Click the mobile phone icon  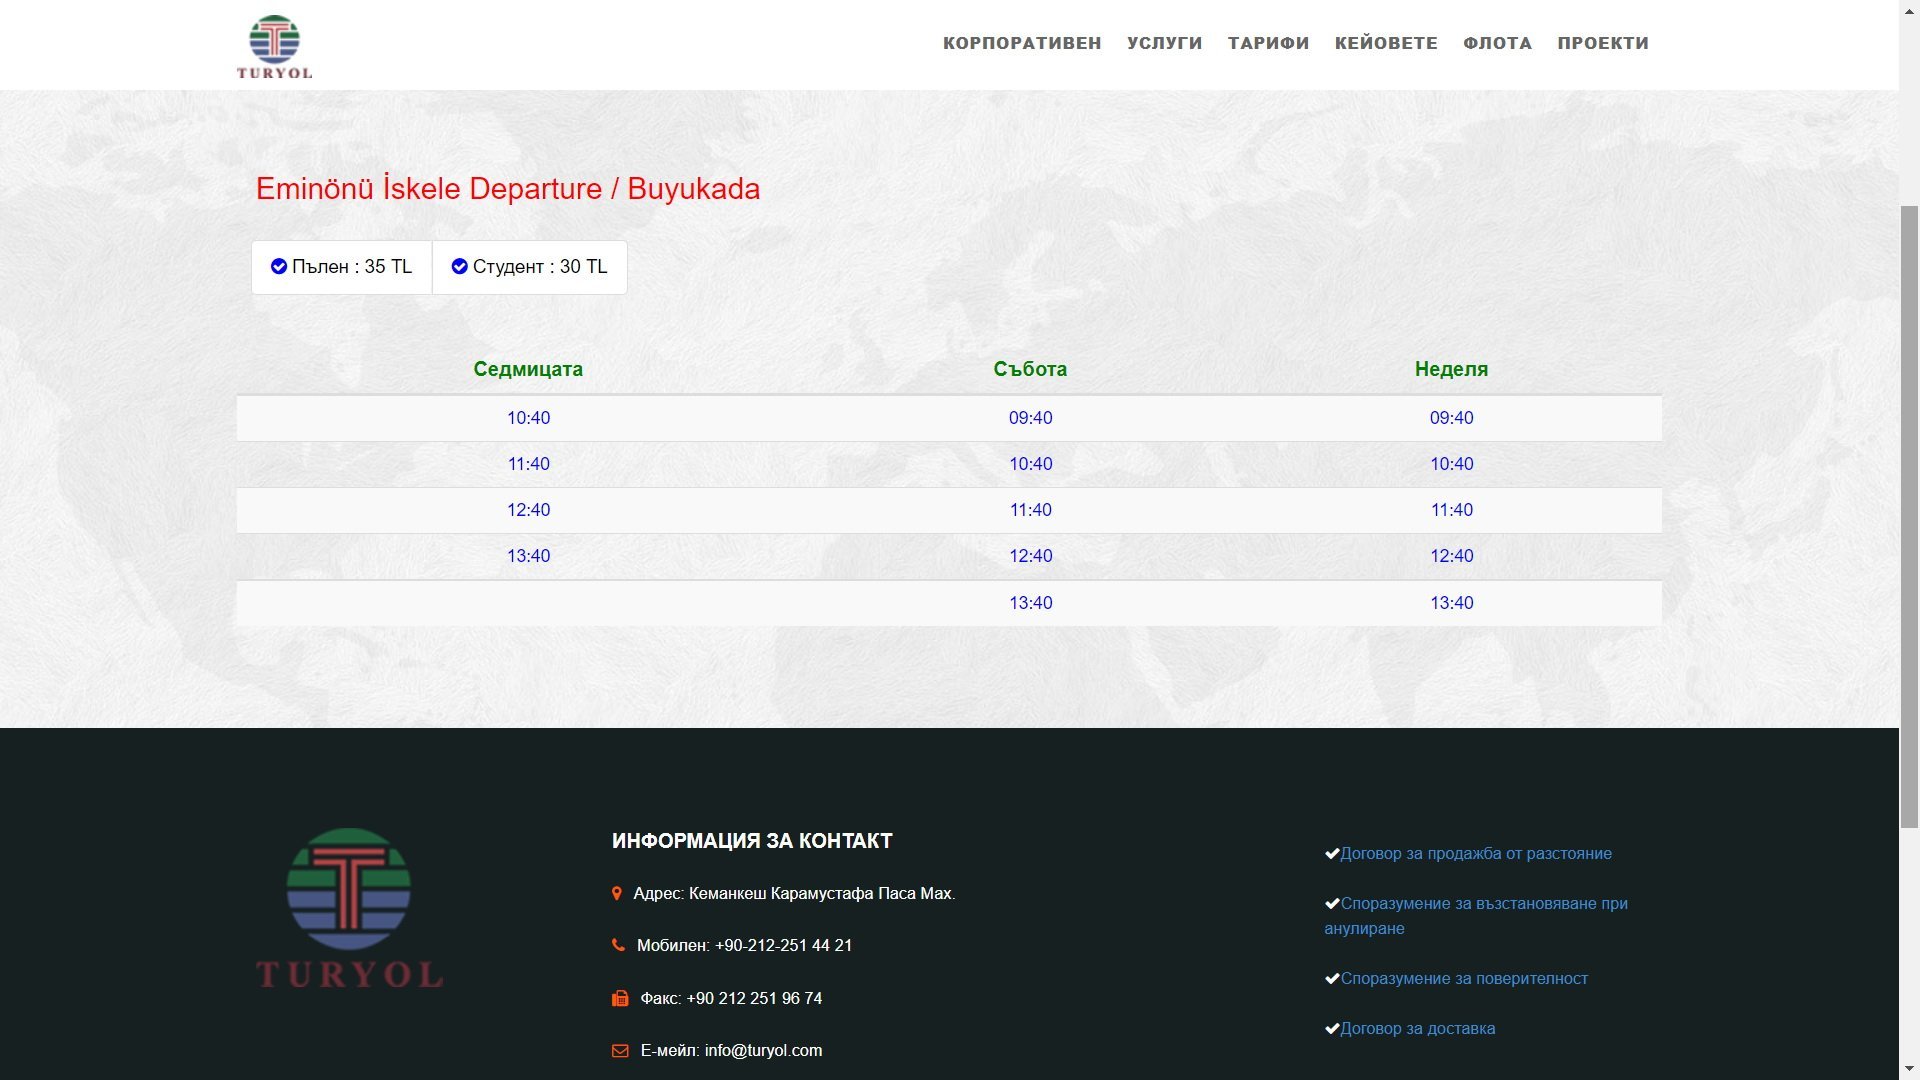click(x=618, y=945)
